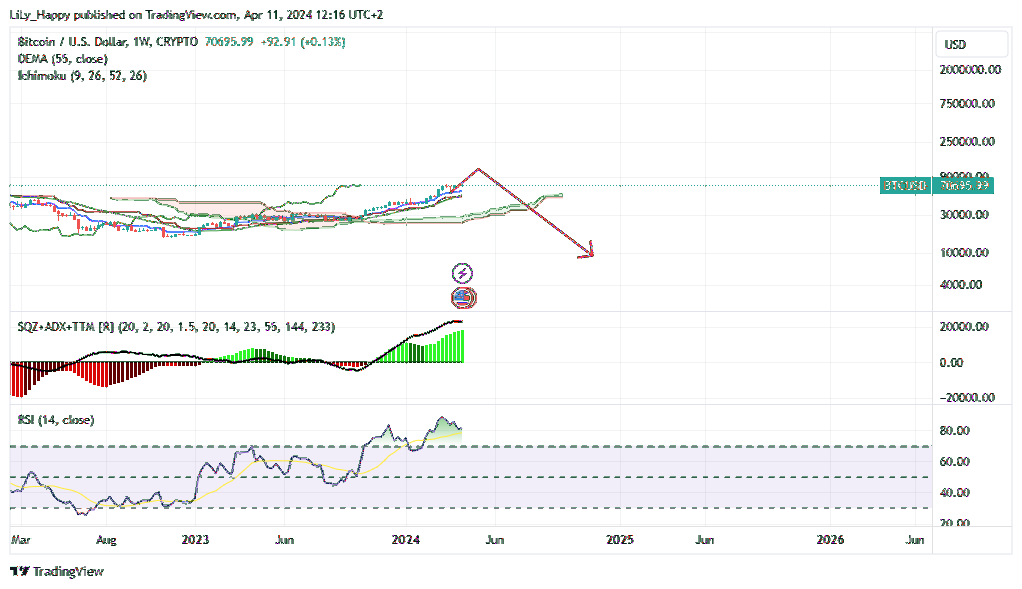Select the Ichimoku (9, 26, 52, 26) indicator label
Screen dimensions: 1022x589
[x=82, y=76]
